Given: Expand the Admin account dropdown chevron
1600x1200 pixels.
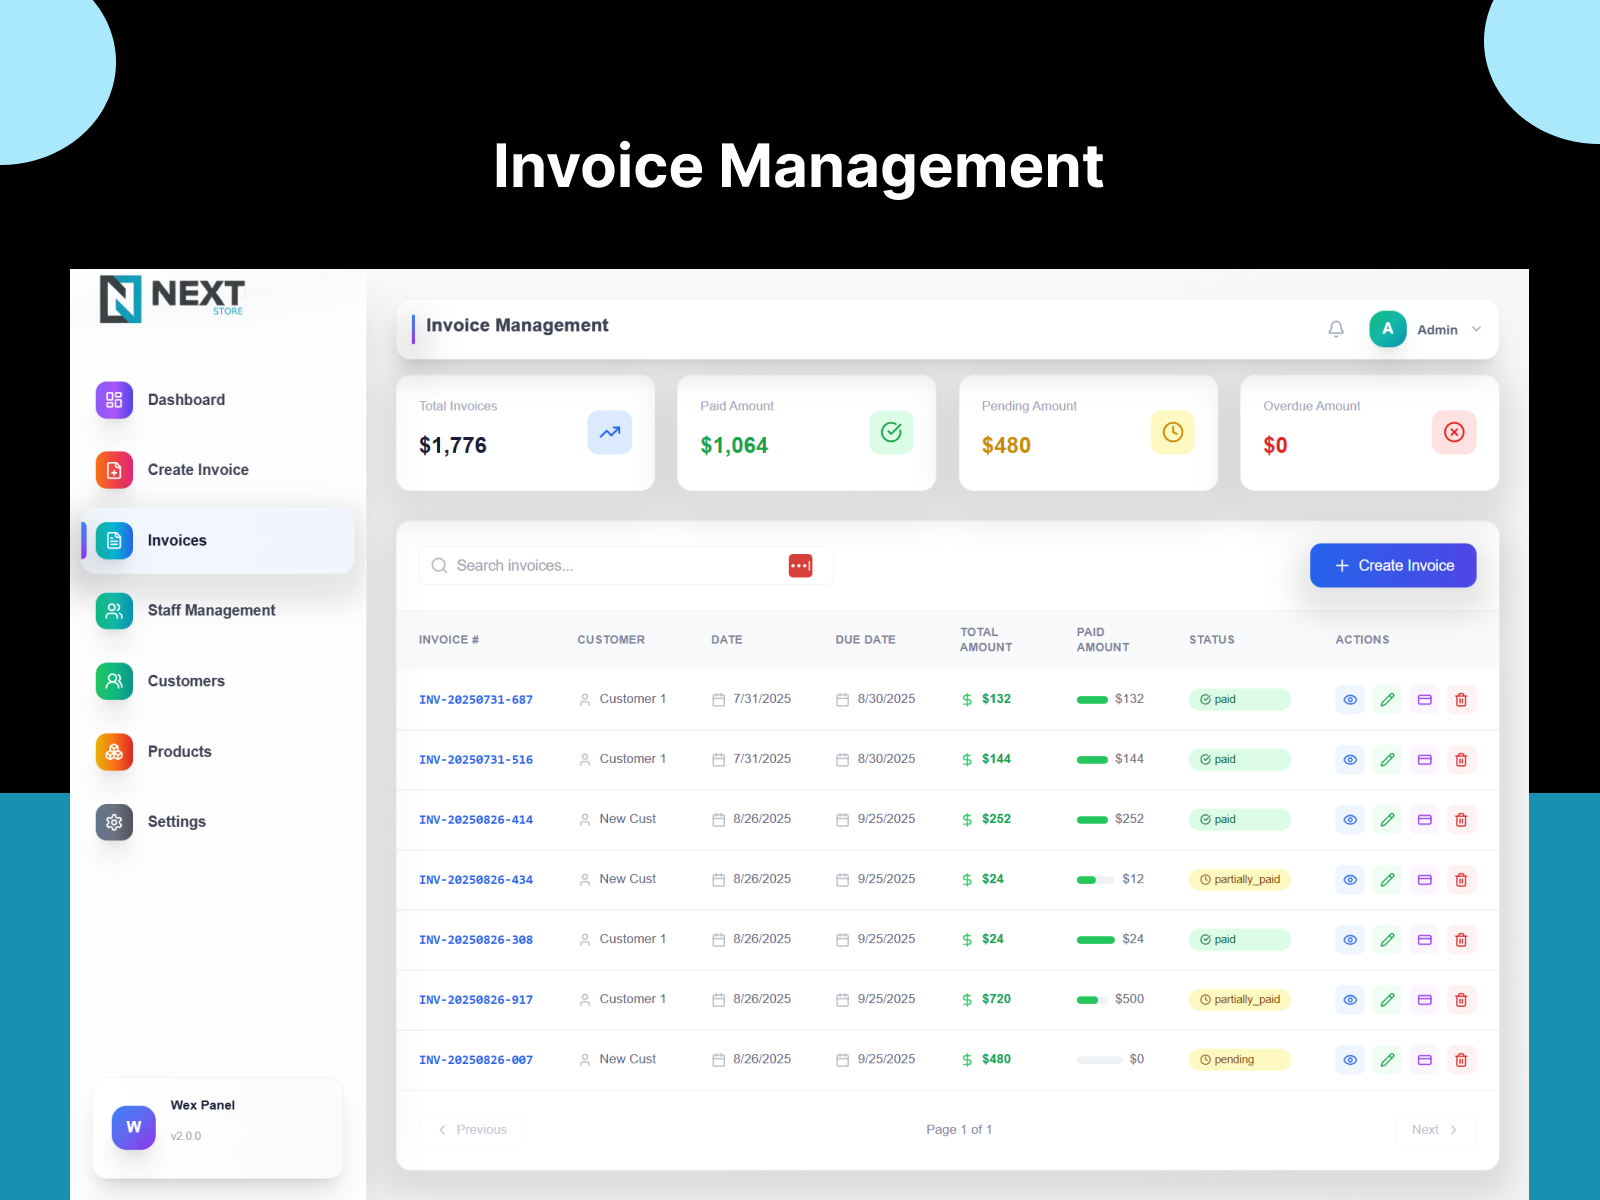Looking at the screenshot, I should [1476, 329].
